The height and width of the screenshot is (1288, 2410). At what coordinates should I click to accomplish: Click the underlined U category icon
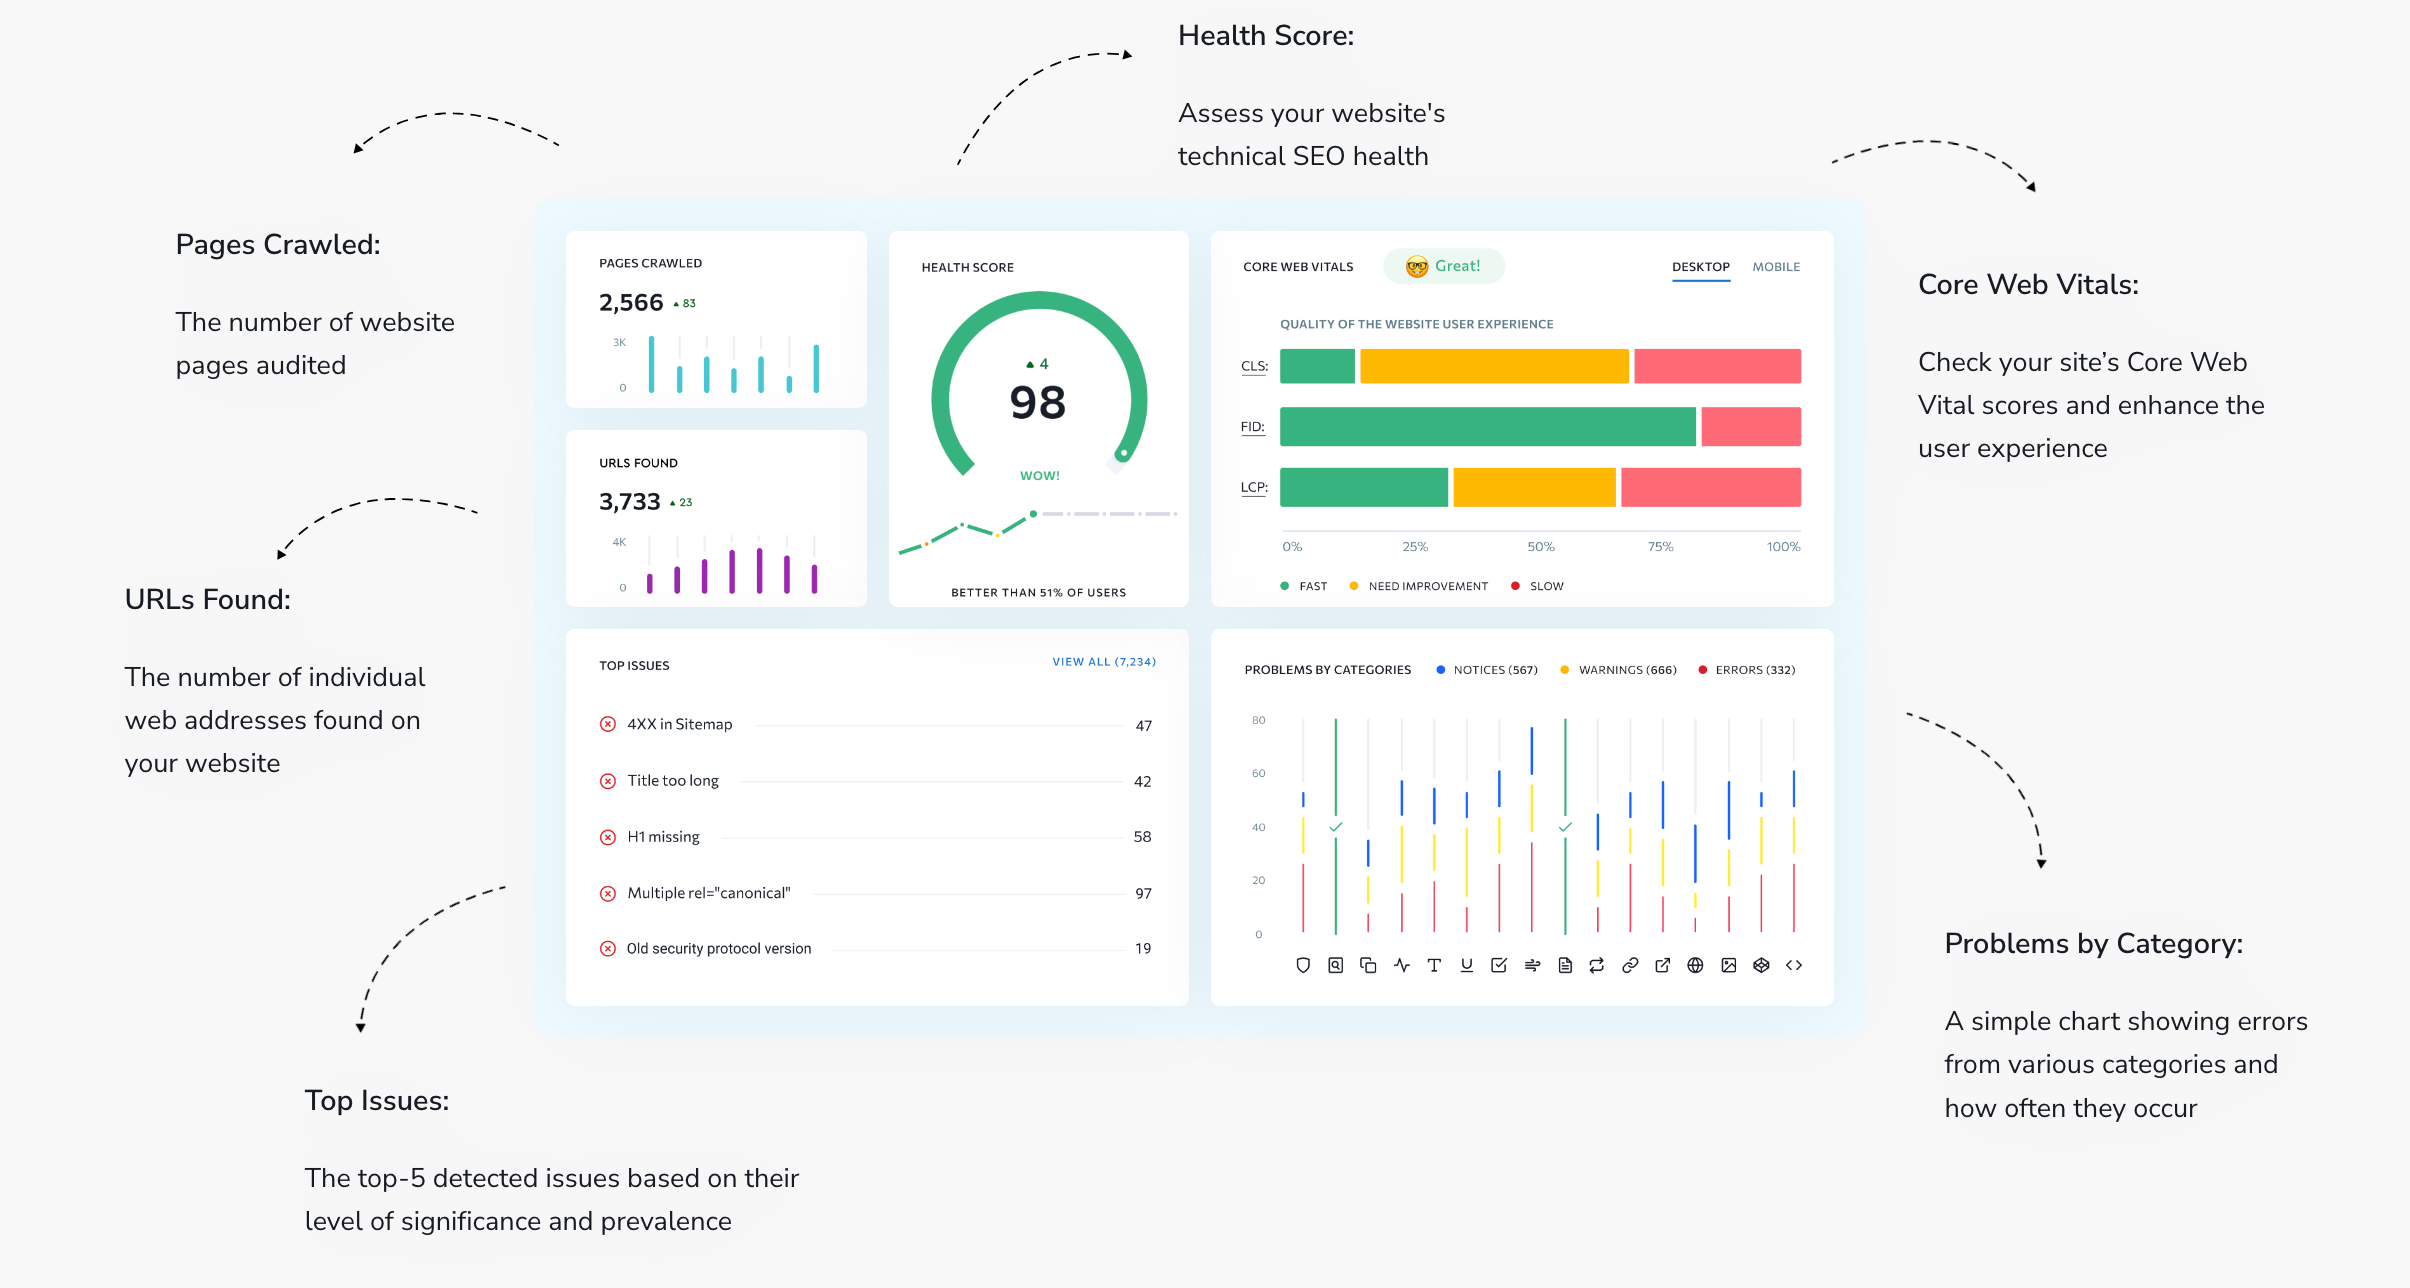(1467, 965)
